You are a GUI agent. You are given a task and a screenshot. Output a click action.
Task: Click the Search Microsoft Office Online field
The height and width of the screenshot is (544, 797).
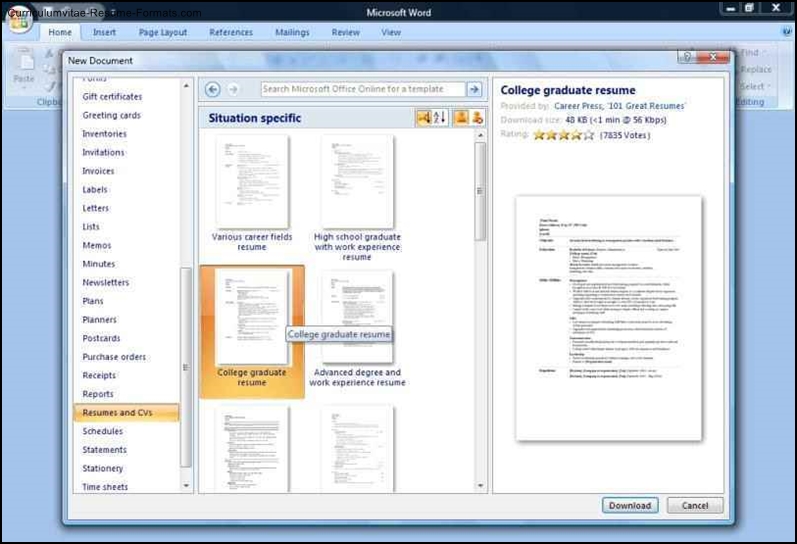click(362, 90)
